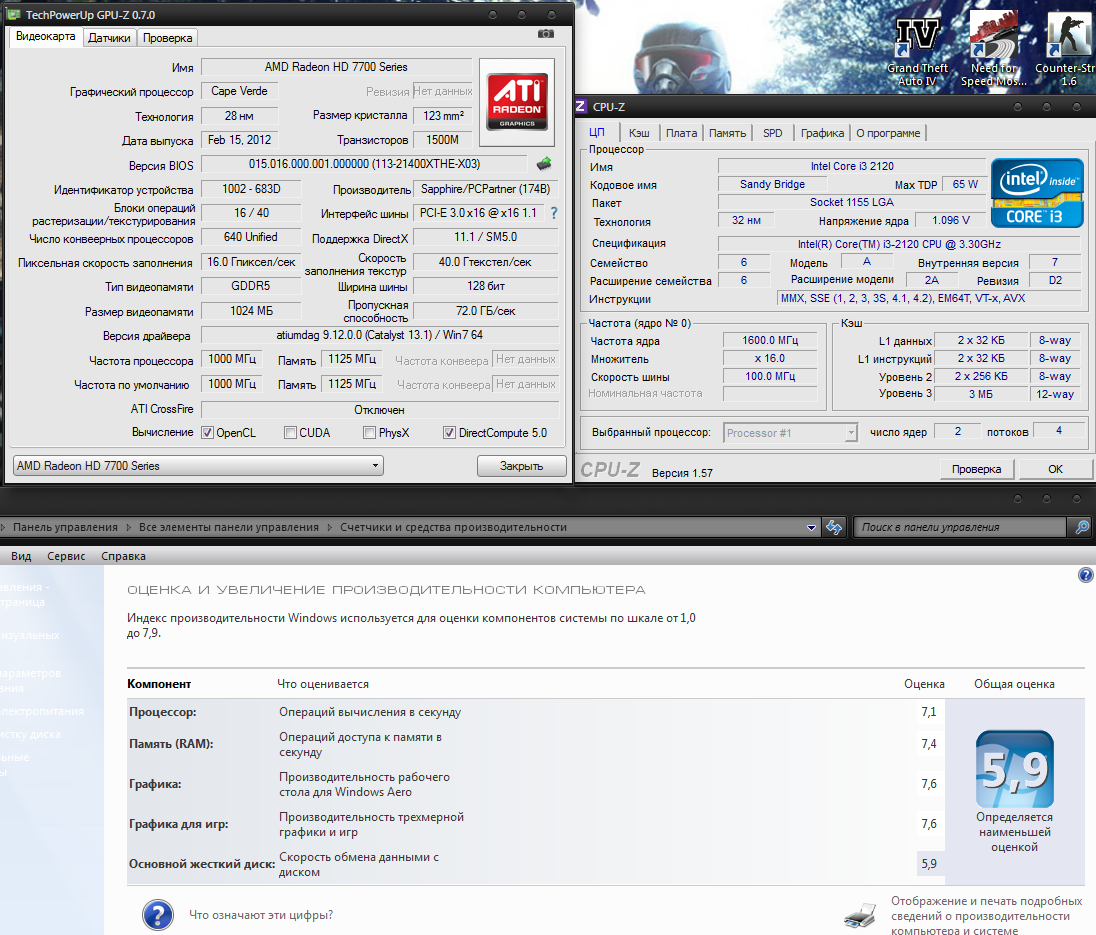
Task: Click the Проверка button in CPU-Z
Action: (x=976, y=469)
